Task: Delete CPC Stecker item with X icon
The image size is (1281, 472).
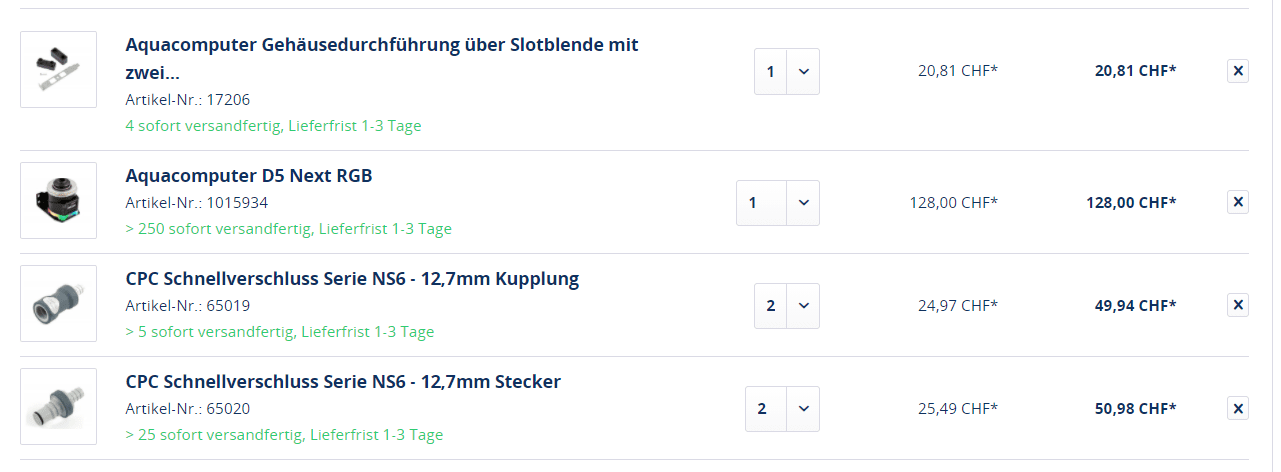Action: (x=1237, y=408)
